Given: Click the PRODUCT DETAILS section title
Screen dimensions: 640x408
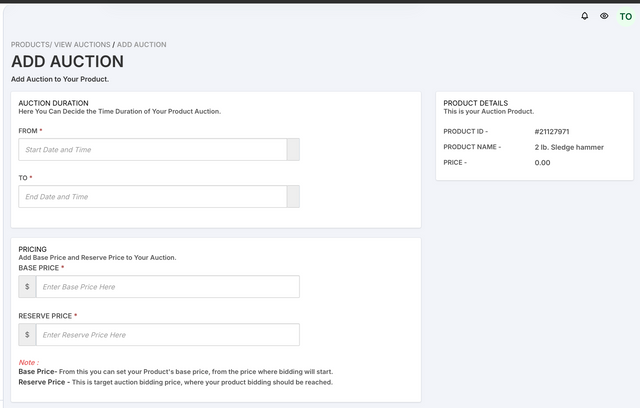Looking at the screenshot, I should click(476, 103).
